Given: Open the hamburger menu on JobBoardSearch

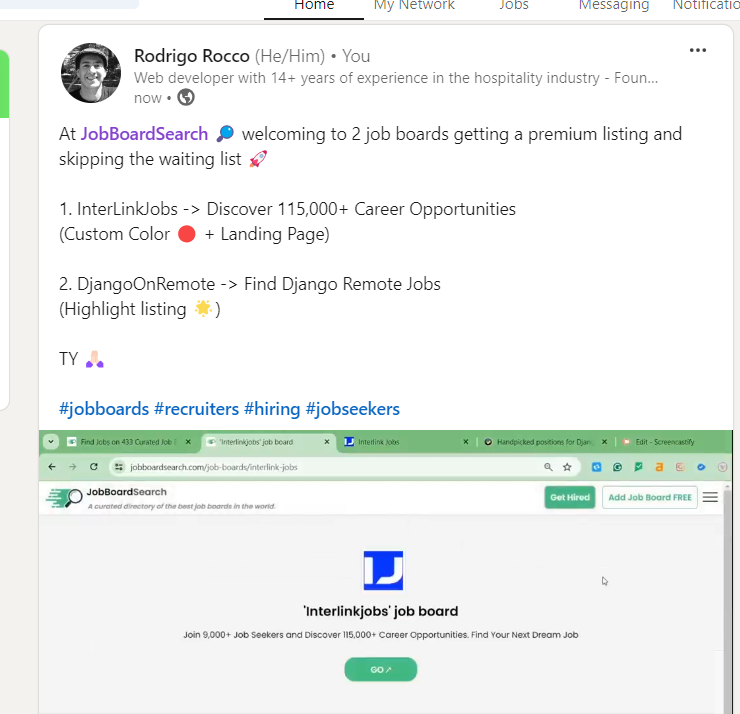Looking at the screenshot, I should (710, 497).
